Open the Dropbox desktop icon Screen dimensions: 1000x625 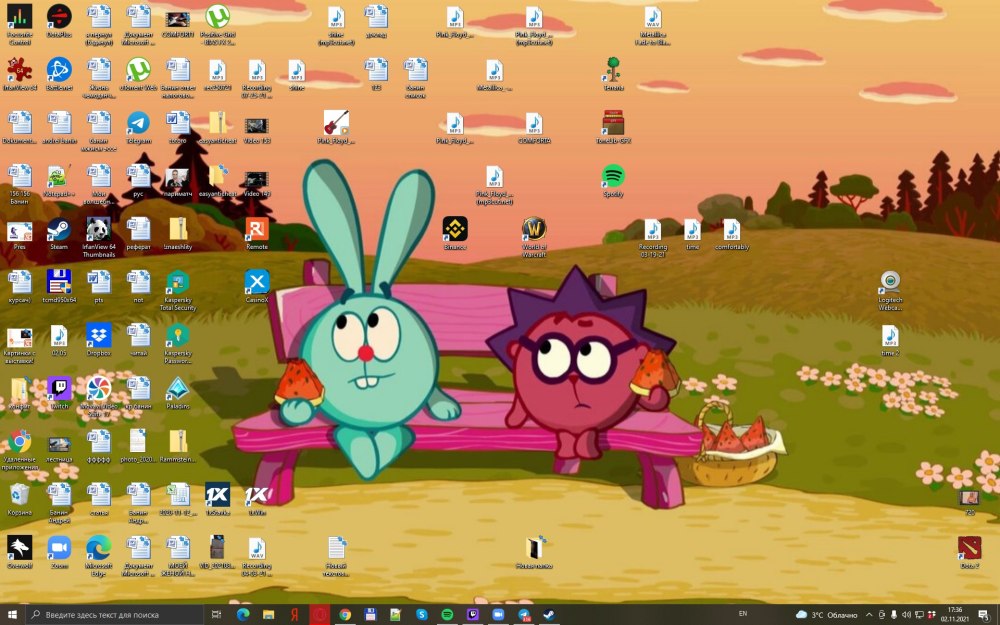[98, 340]
